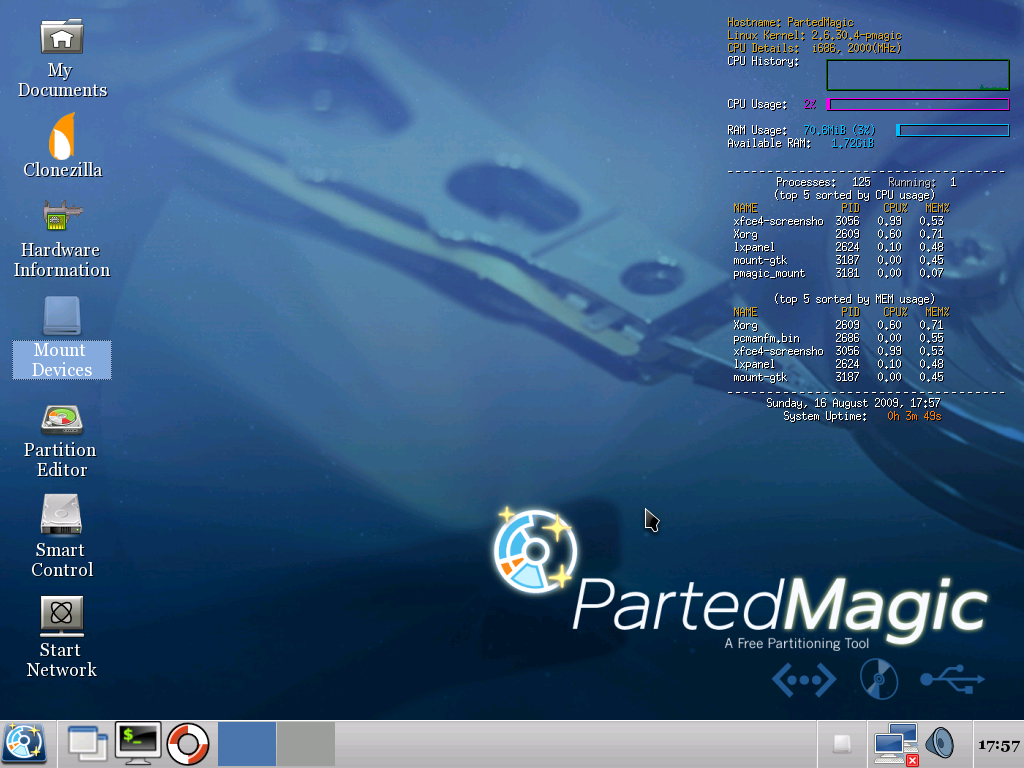Image resolution: width=1024 pixels, height=768 pixels.
Task: Launch the terminal from the taskbar
Action: pos(138,743)
